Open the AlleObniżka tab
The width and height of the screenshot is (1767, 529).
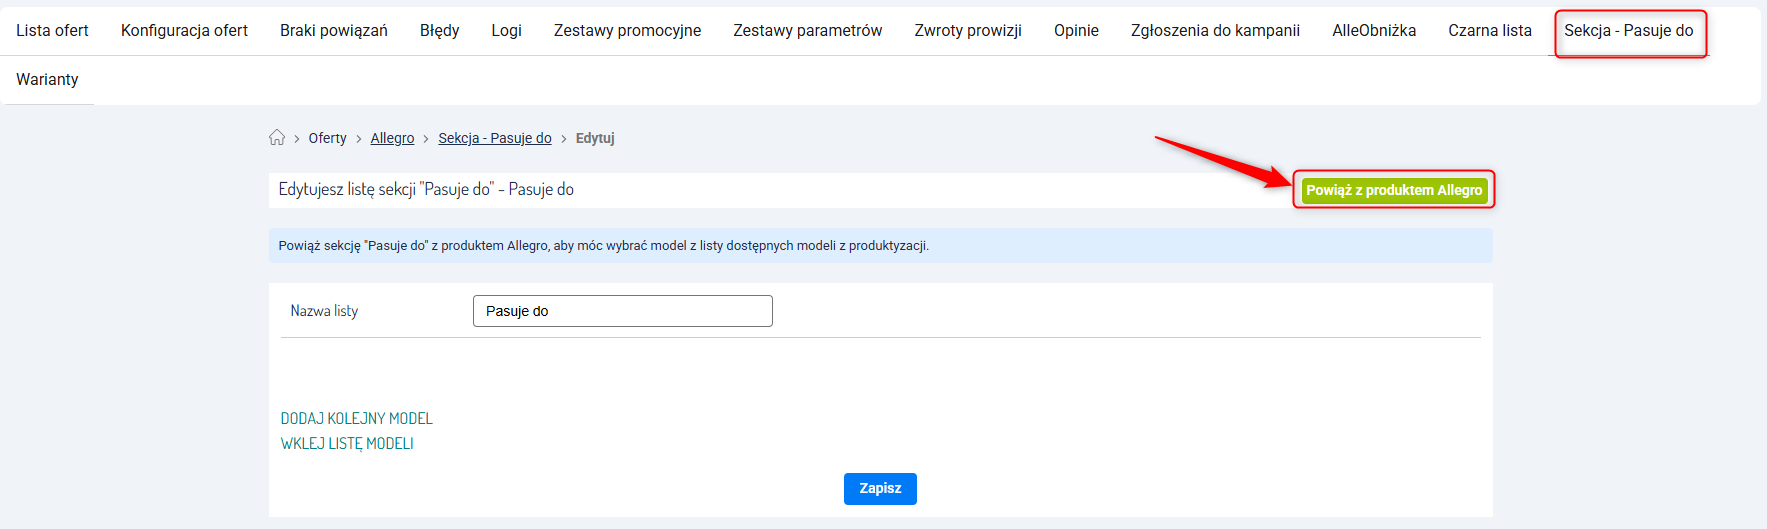[x=1373, y=31]
